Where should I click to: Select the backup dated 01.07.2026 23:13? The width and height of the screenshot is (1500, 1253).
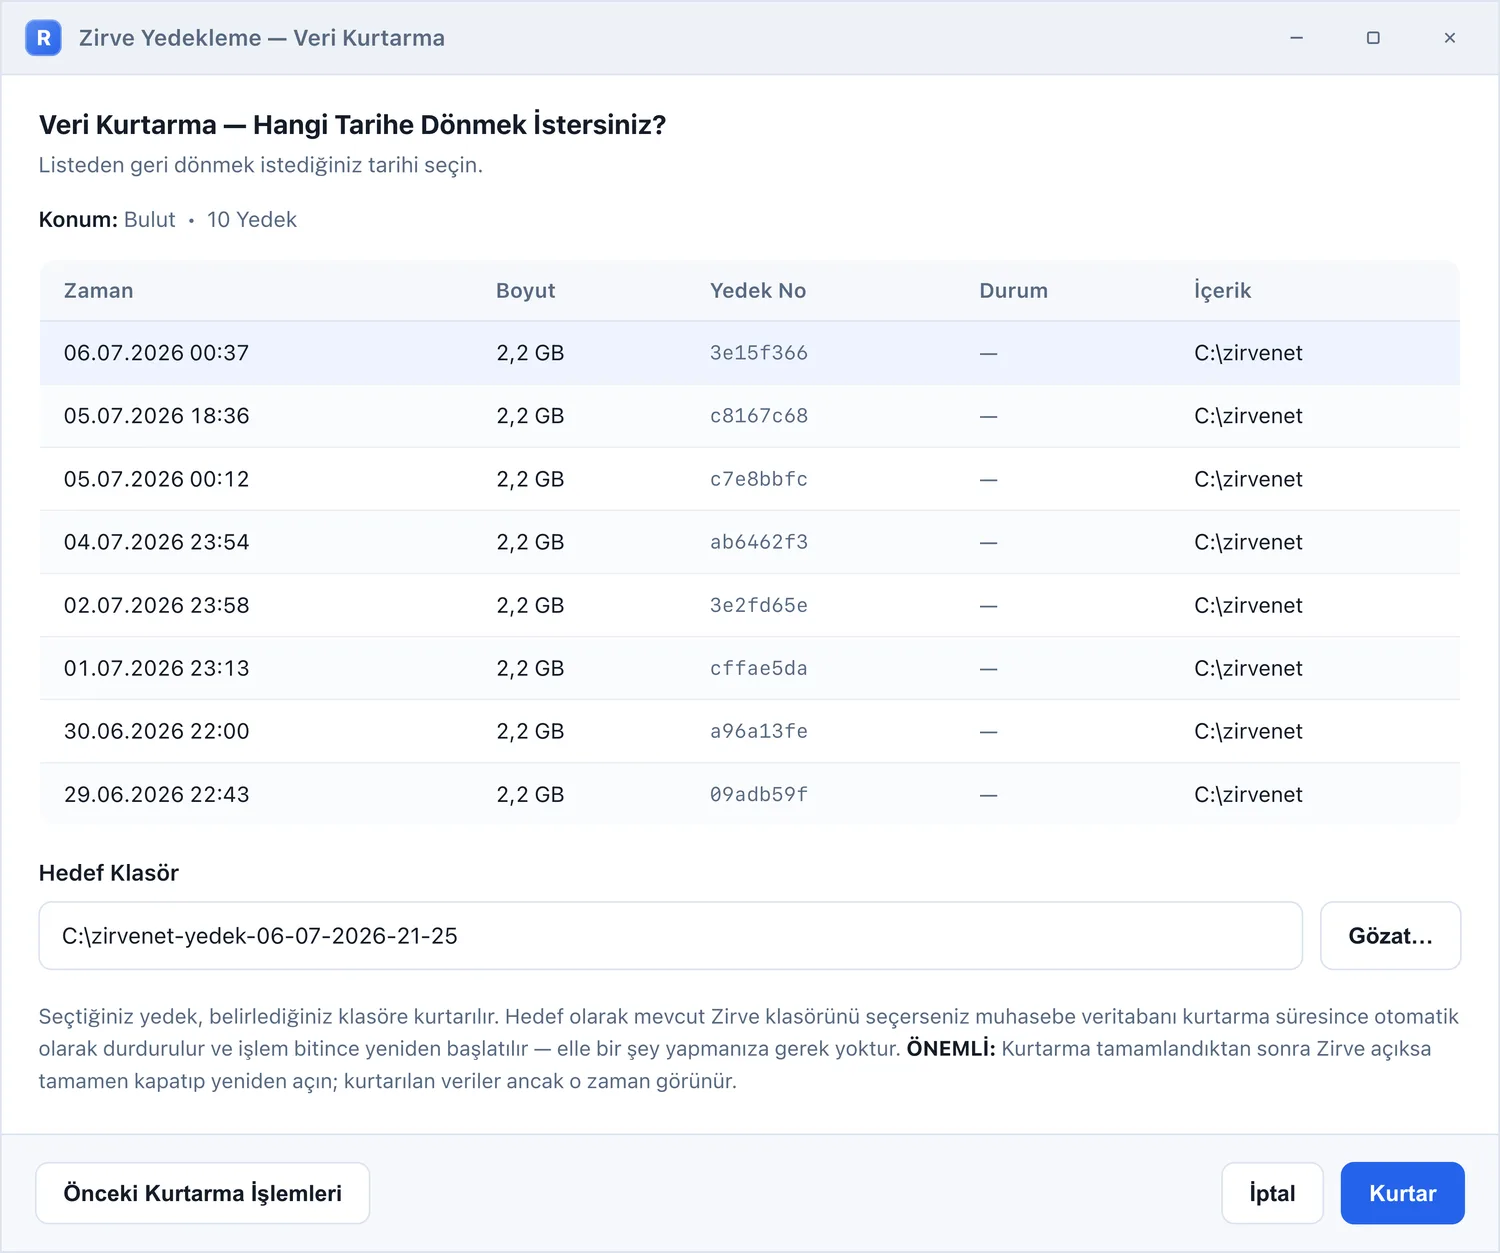750,668
